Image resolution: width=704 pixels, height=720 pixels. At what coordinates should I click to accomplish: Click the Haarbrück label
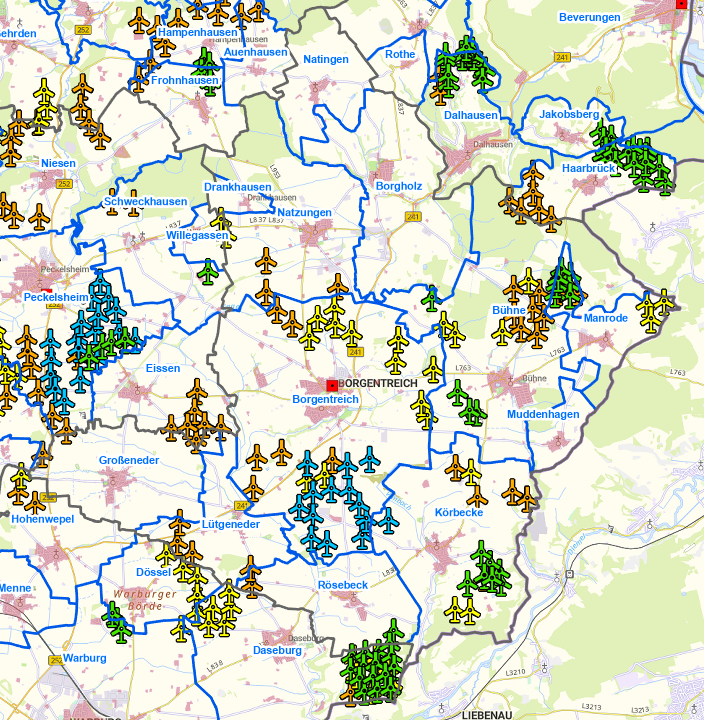point(588,169)
